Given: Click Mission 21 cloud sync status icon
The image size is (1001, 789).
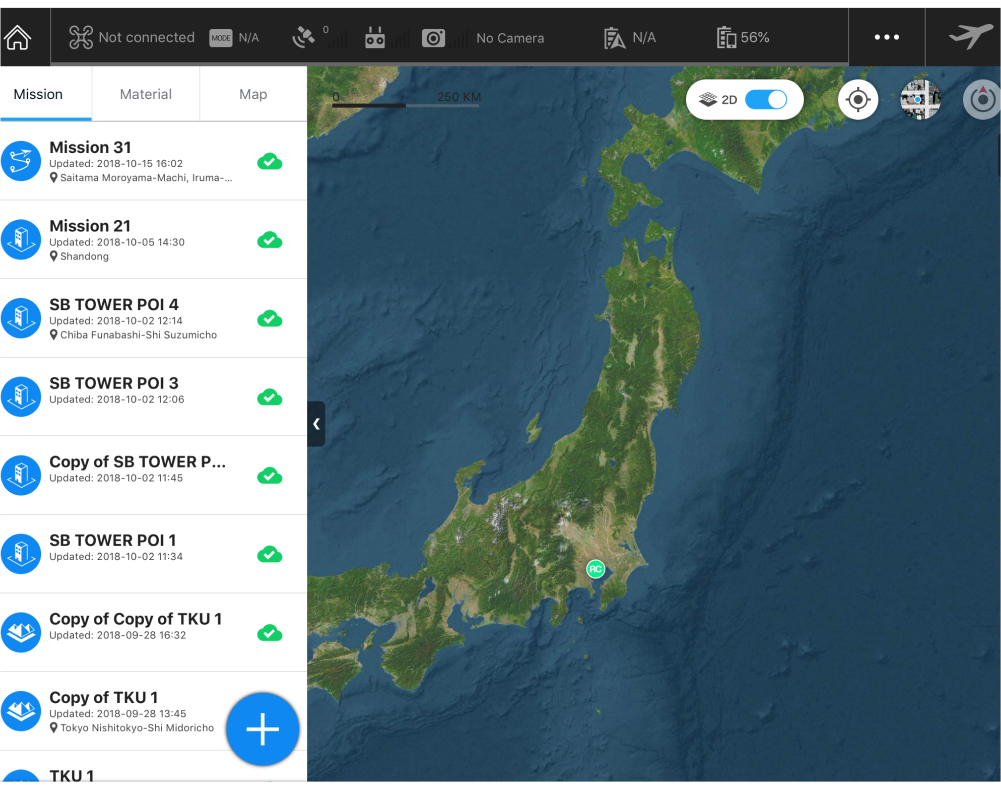Looking at the screenshot, I should [x=269, y=240].
